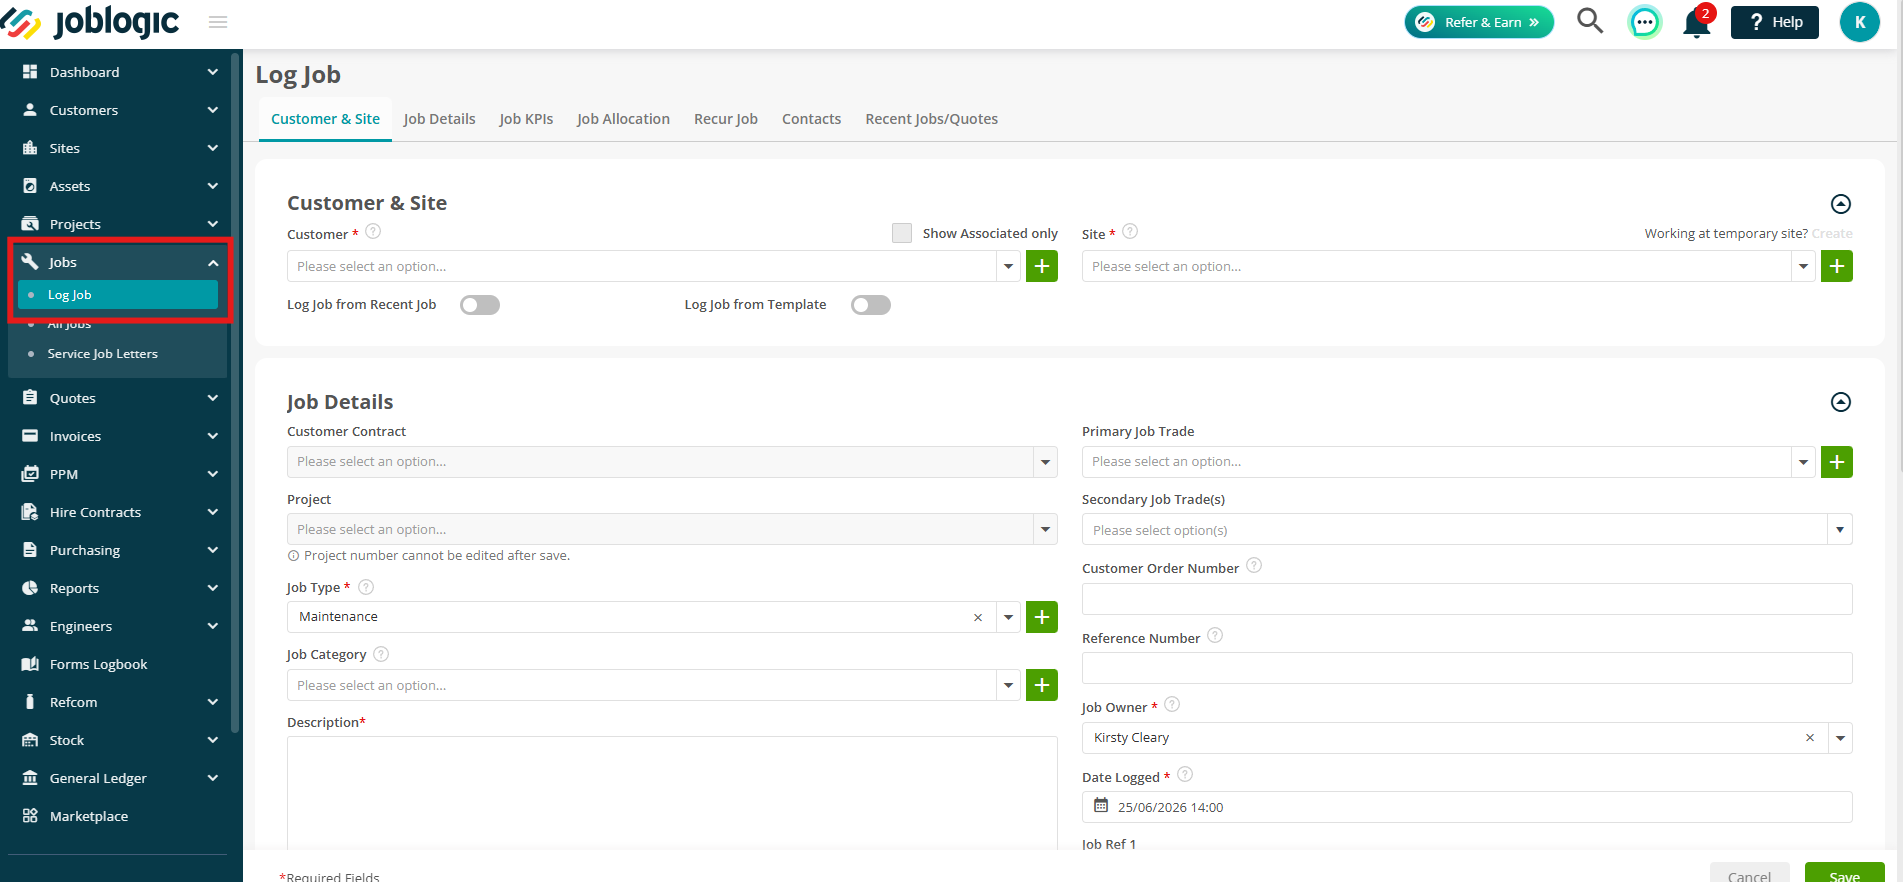Click the Site field help icon
Image resolution: width=1903 pixels, height=882 pixels.
tap(1130, 232)
